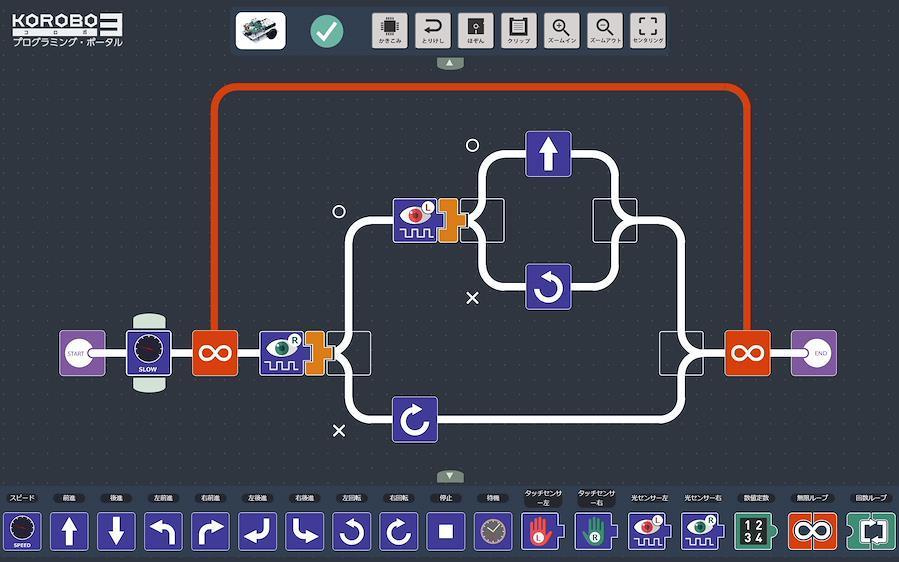Zoom in with the ズームイン magnifier
Screen dimensions: 899x562
coord(562,31)
